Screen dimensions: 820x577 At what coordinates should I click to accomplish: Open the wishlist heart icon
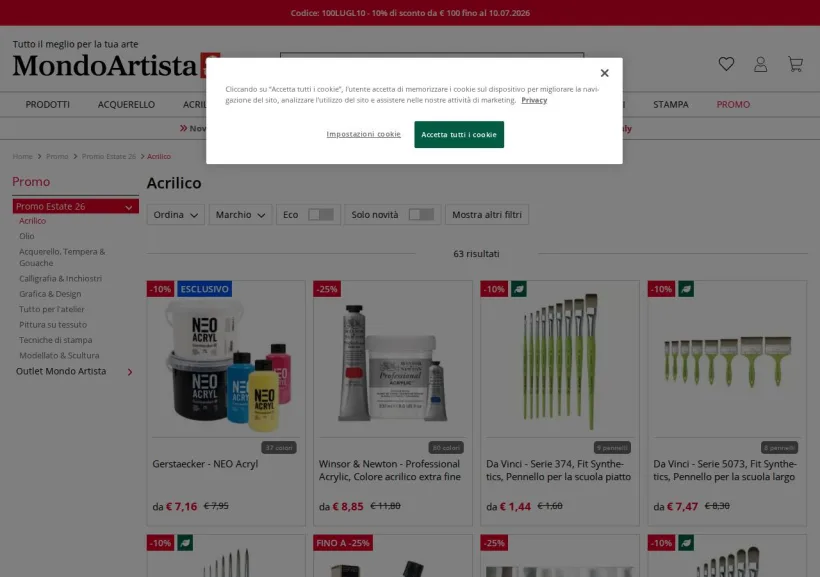point(726,64)
